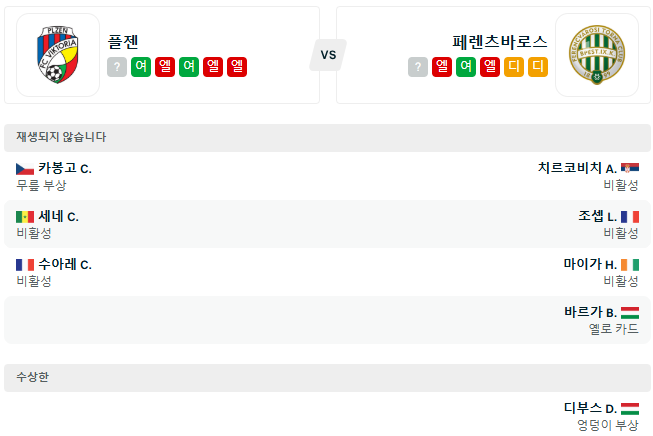Image resolution: width=653 pixels, height=436 pixels.
Task: Click 플젠's first green 여 form badge
Action: tap(141, 67)
